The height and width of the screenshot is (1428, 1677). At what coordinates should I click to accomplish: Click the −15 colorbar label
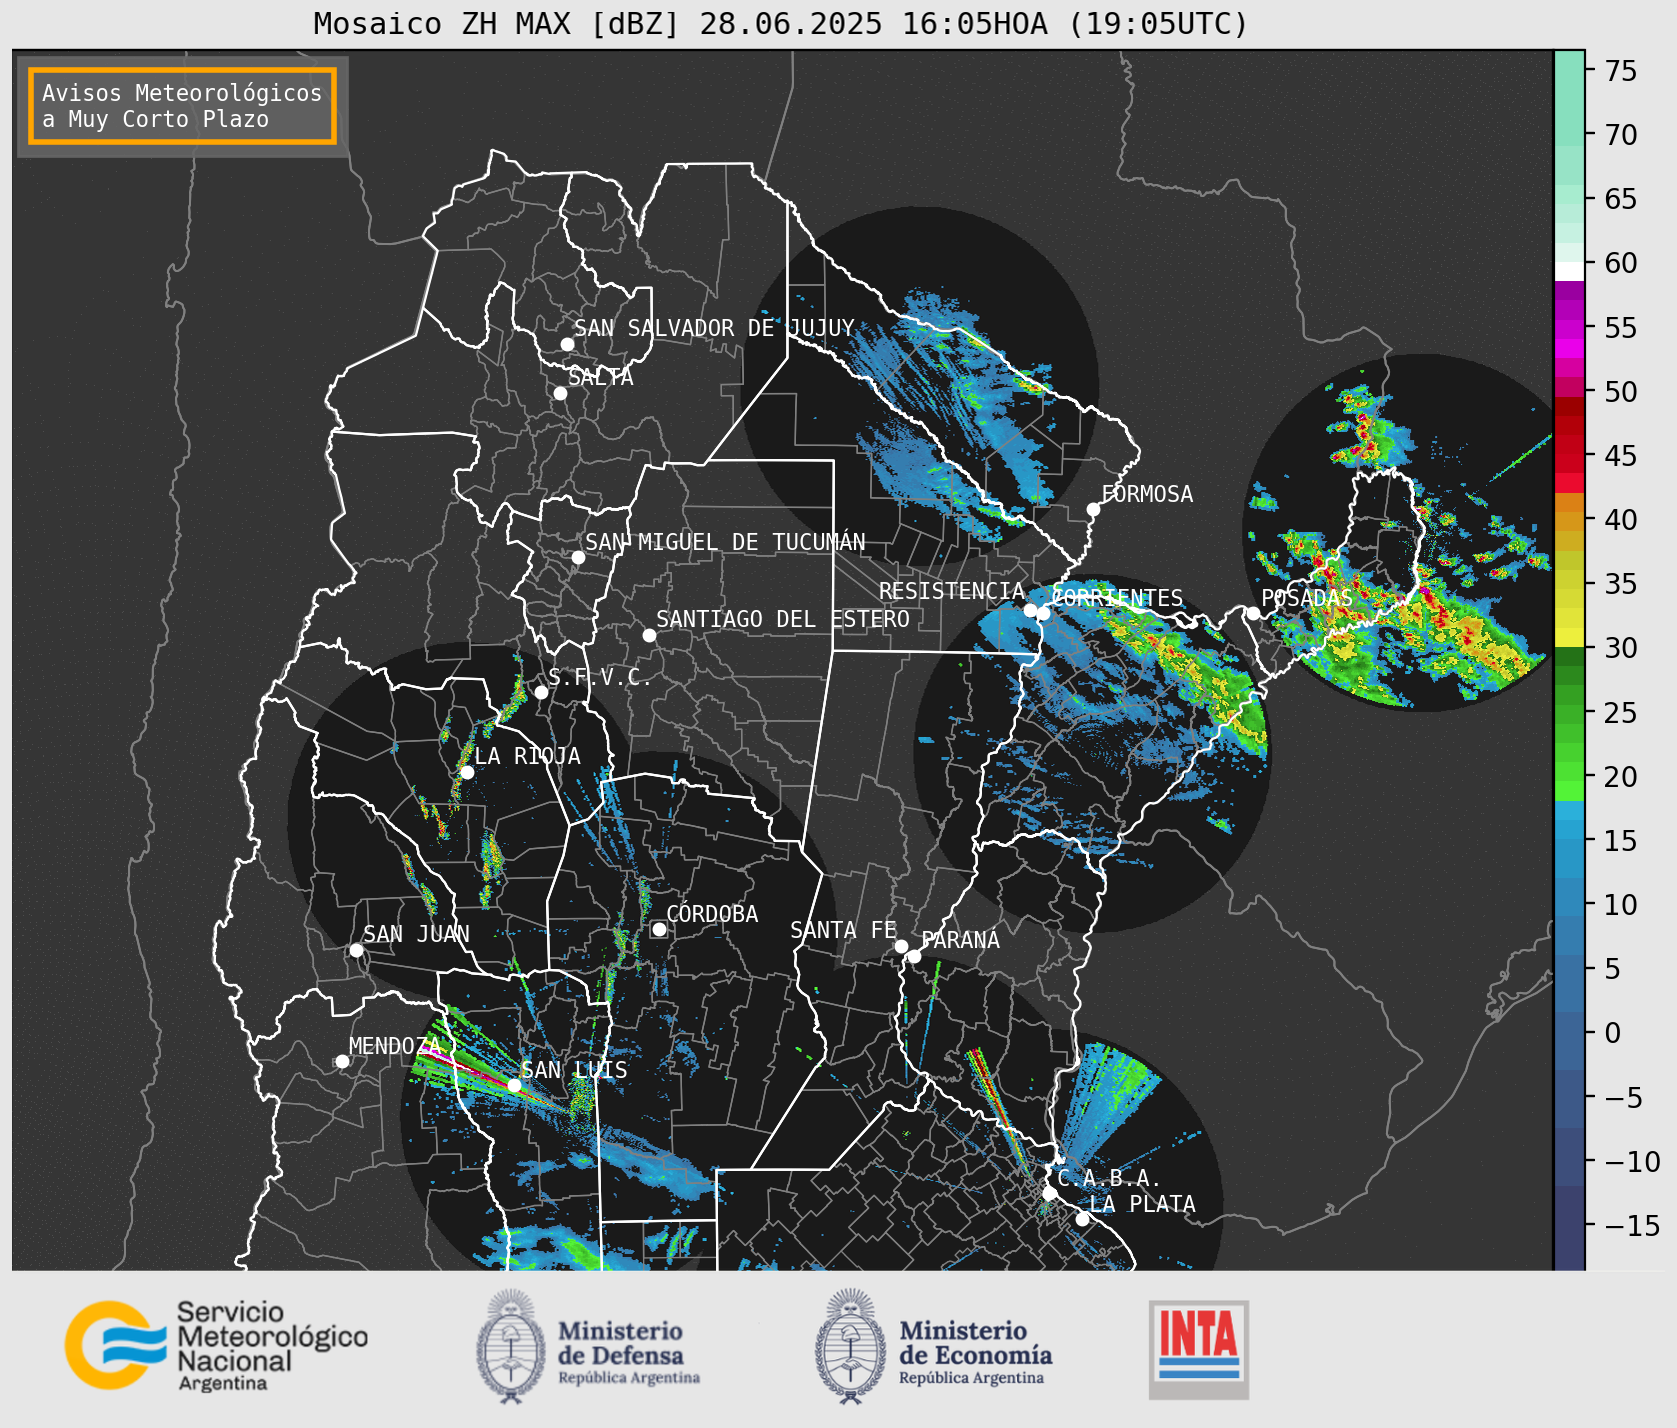[x=1632, y=1225]
